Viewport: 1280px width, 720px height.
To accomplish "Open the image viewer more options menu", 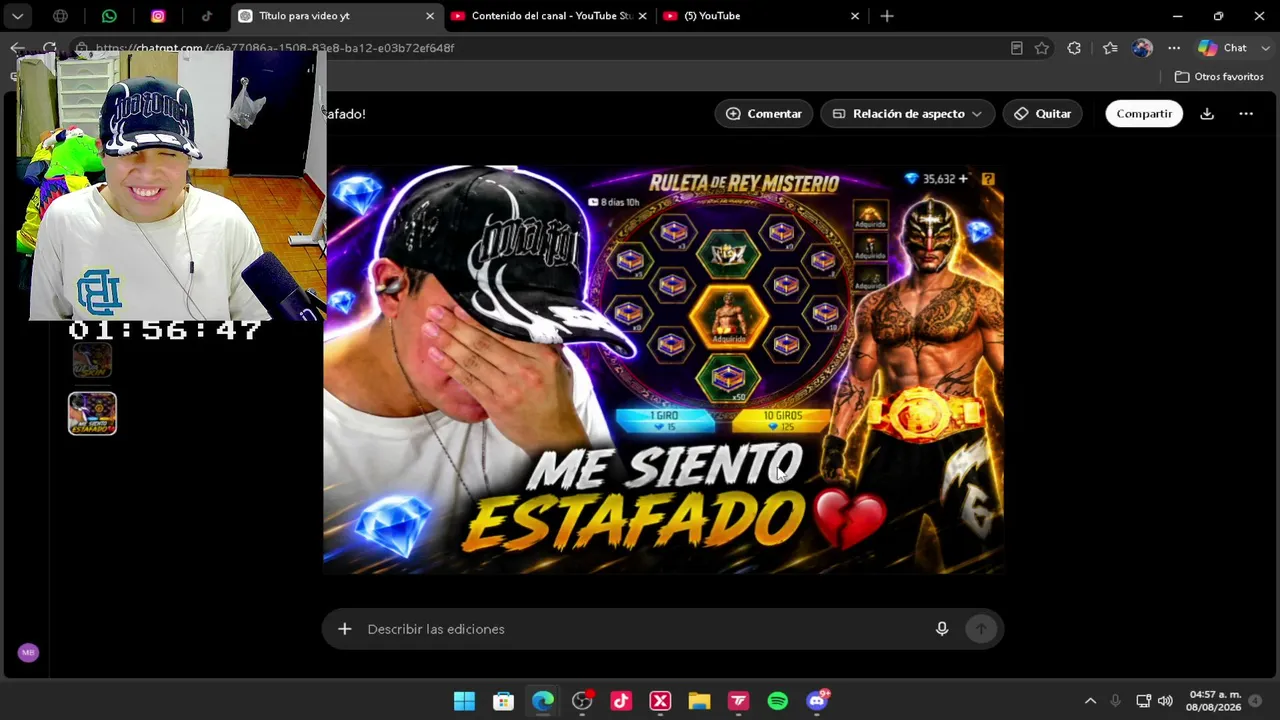I will point(1246,114).
